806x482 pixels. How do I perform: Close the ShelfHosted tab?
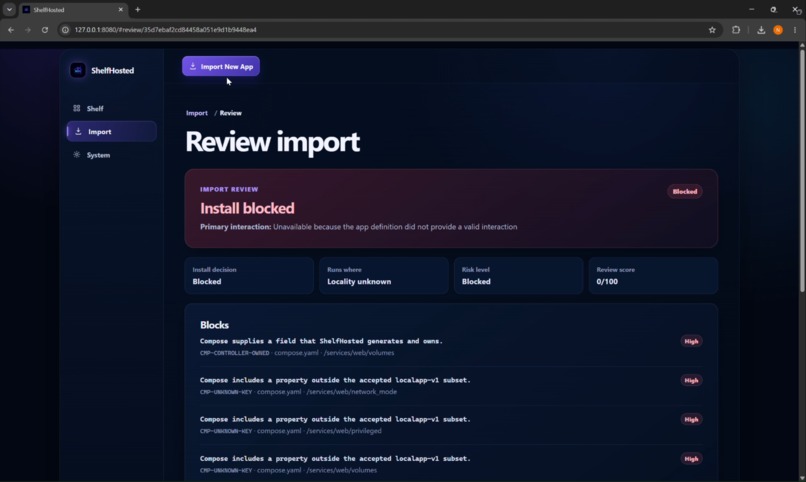[x=121, y=9]
